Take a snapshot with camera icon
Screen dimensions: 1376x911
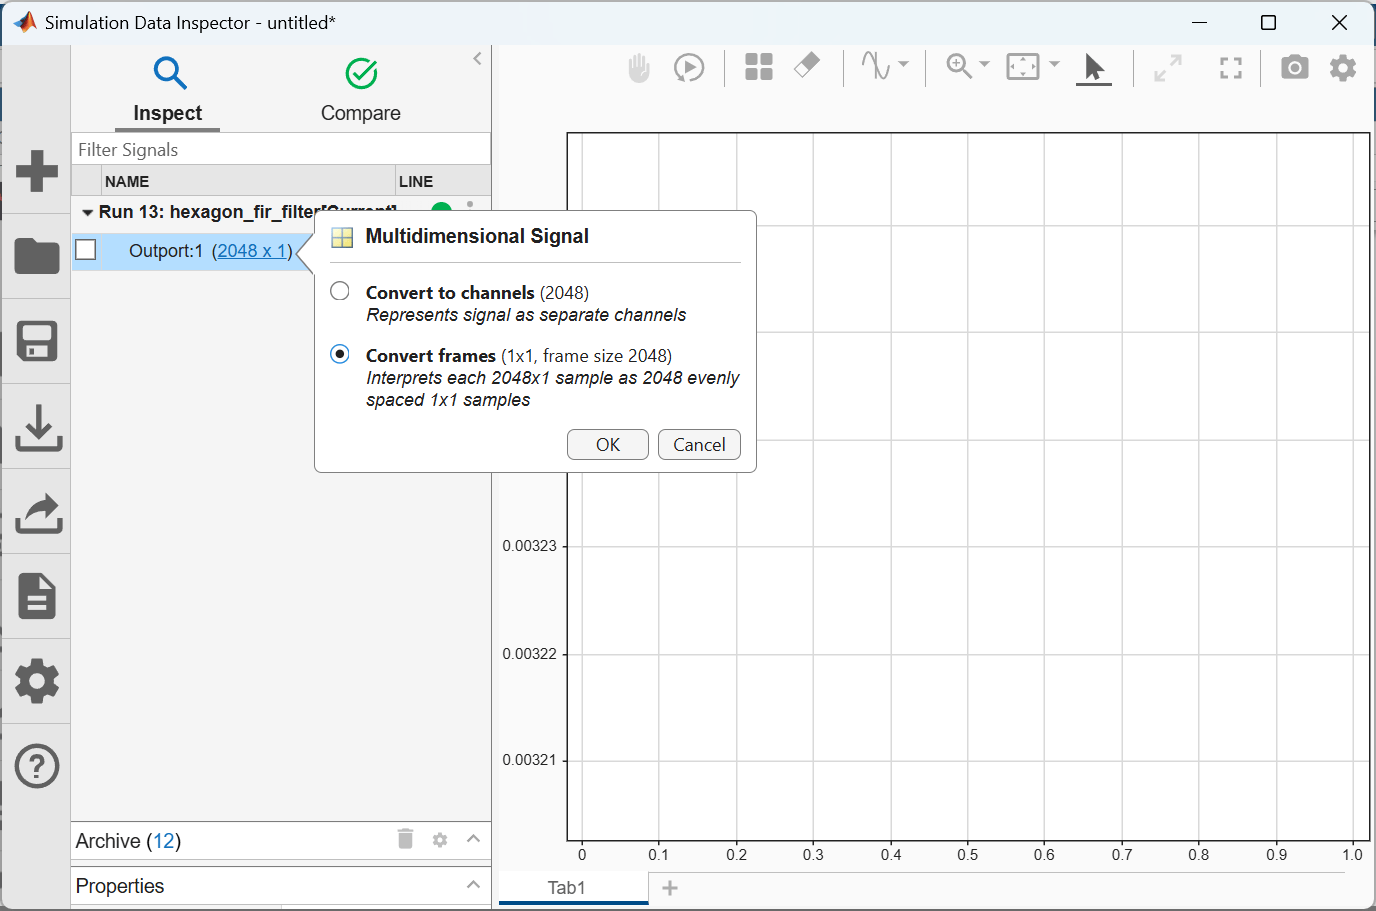(x=1295, y=67)
